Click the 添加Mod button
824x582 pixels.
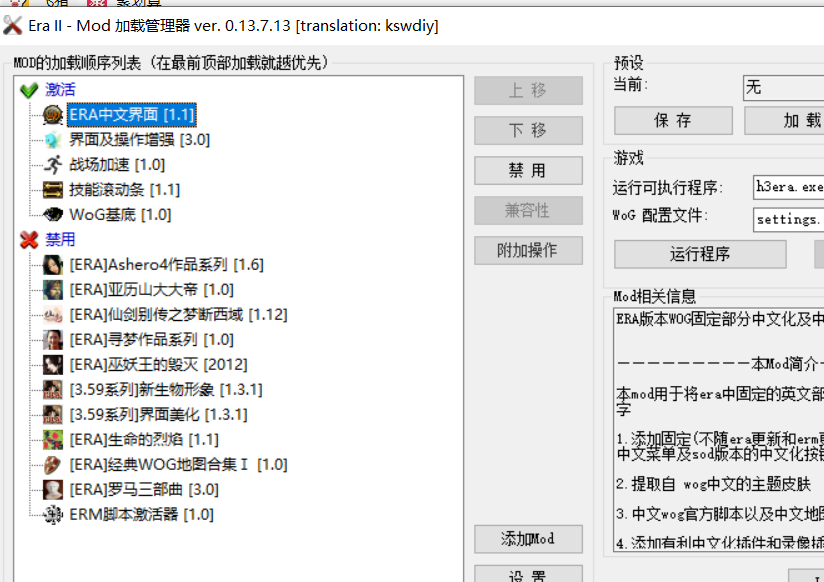point(528,539)
